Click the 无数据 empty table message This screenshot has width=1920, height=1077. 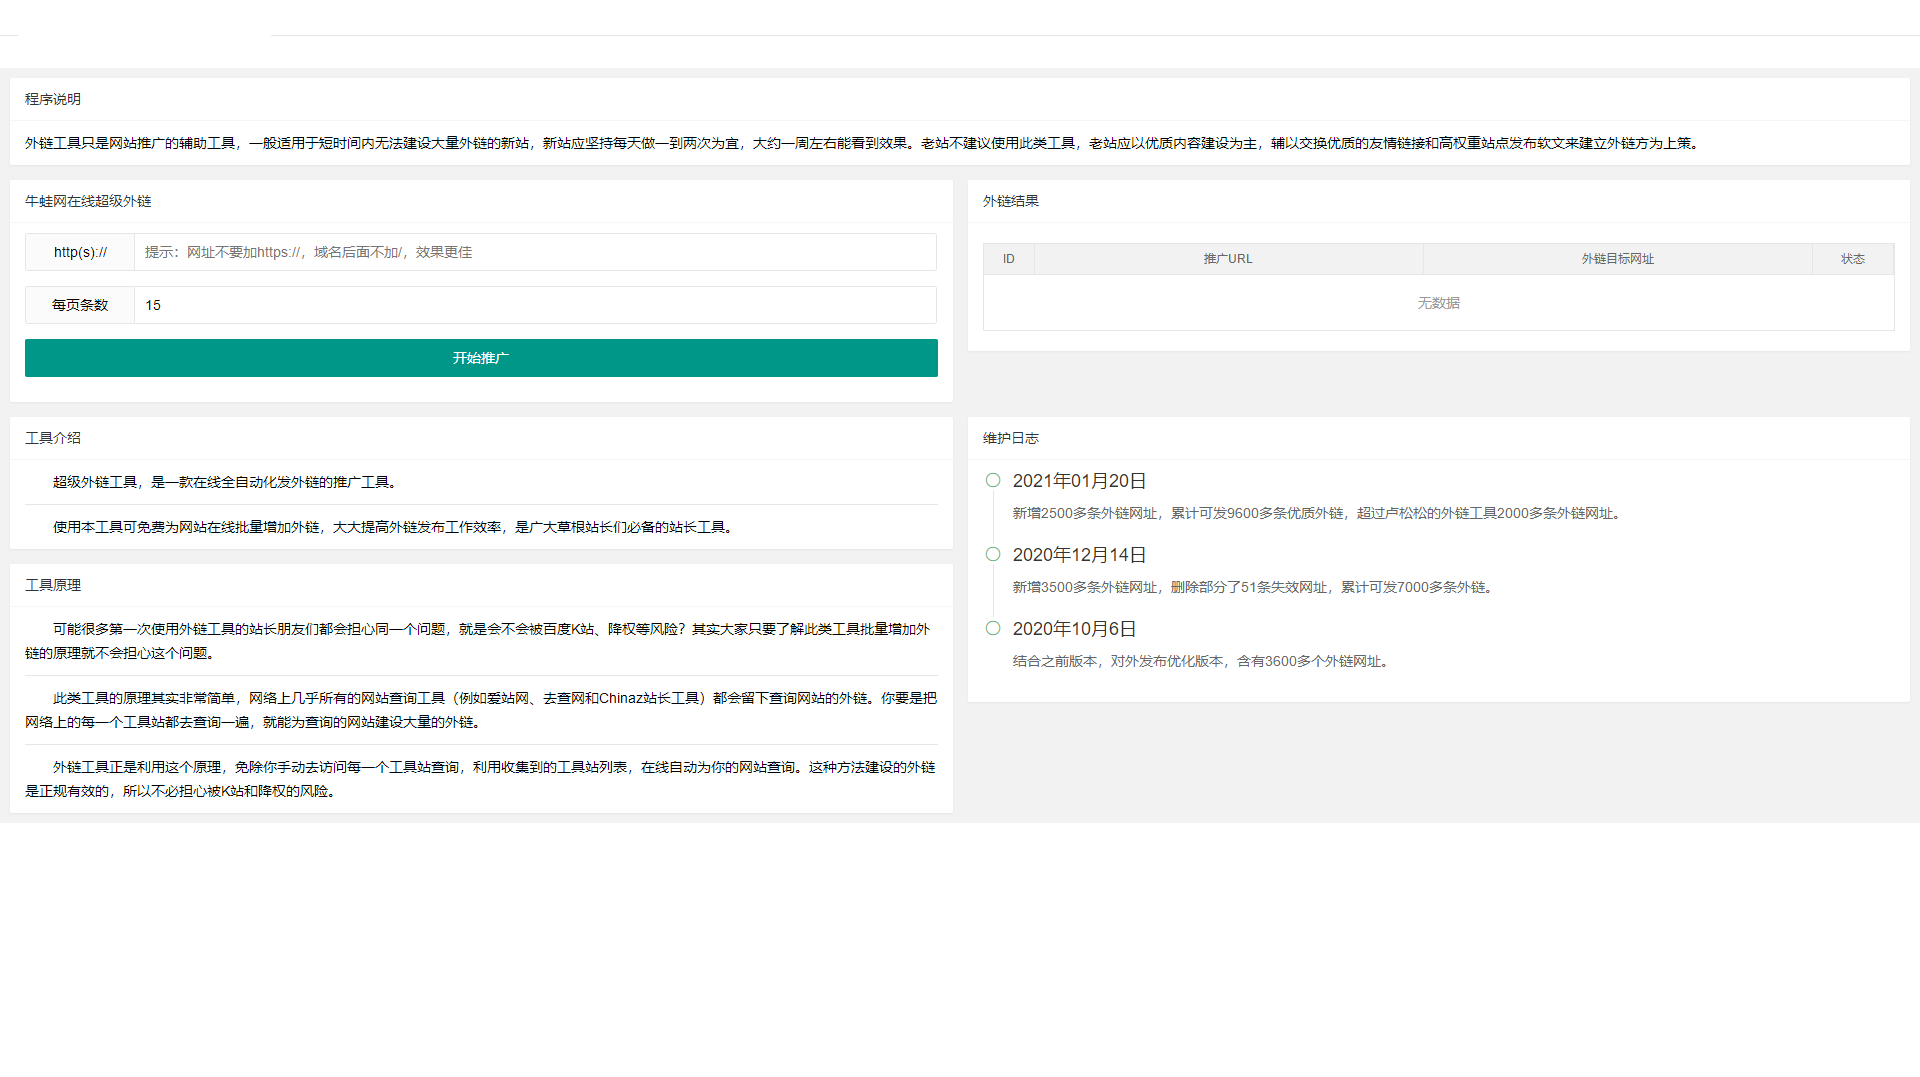(x=1438, y=303)
